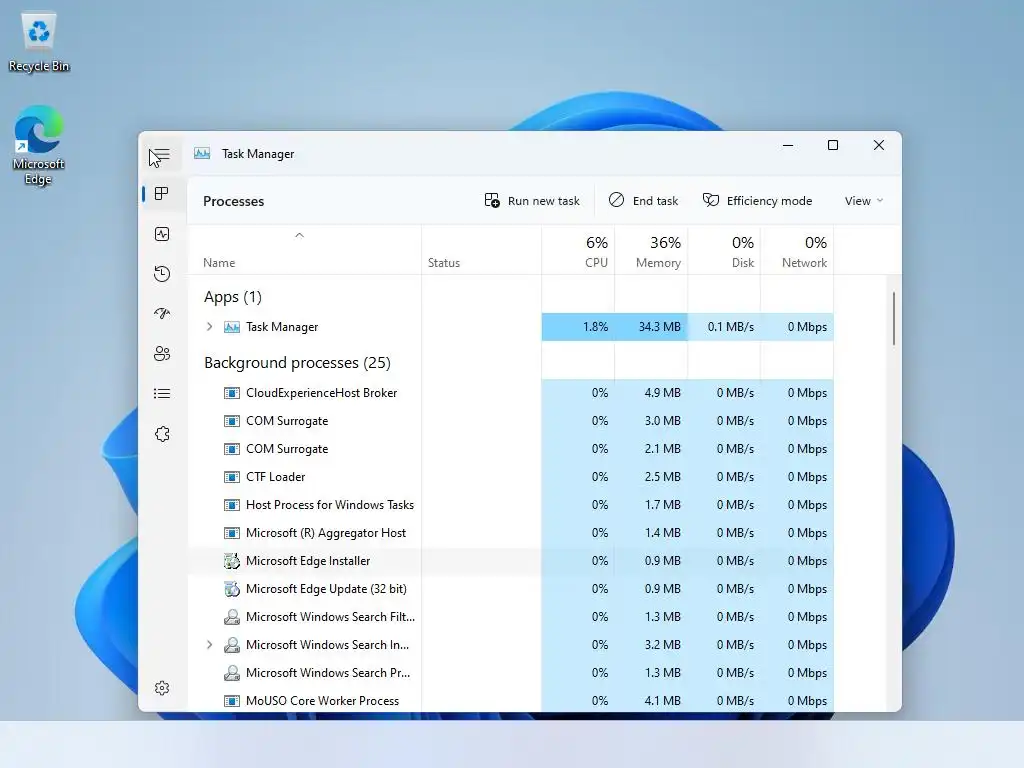Click the 4.9 MB memory cell
Viewport: 1024px width, 768px height.
pos(651,392)
